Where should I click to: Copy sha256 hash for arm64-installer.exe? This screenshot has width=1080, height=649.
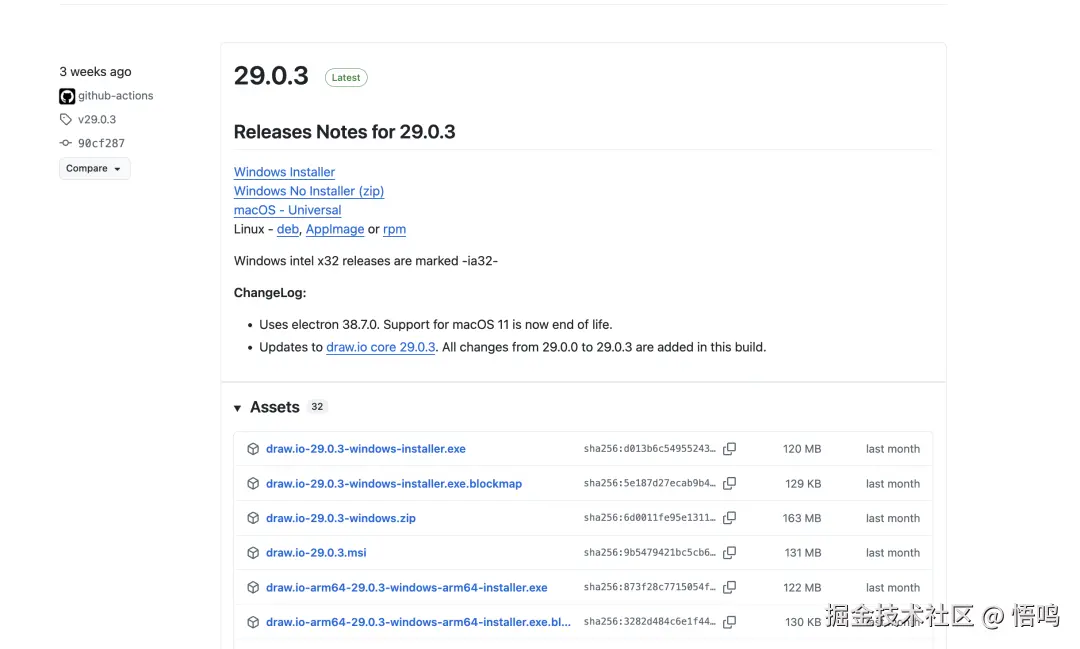point(729,588)
